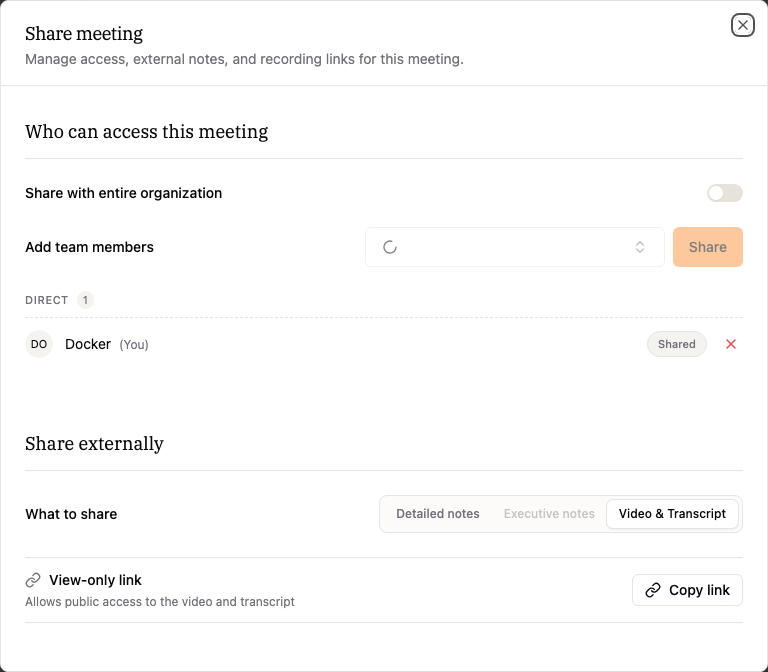
Task: Click the orange Share button
Action: click(x=707, y=247)
